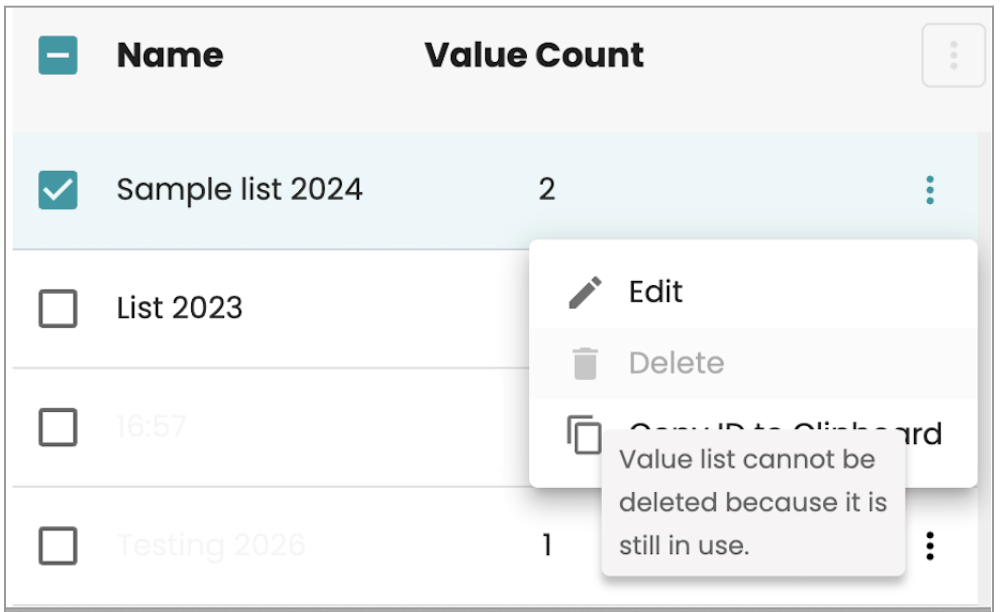1000x612 pixels.
Task: Click the grey three-dot icon beside Value Count
Action: pos(953,55)
